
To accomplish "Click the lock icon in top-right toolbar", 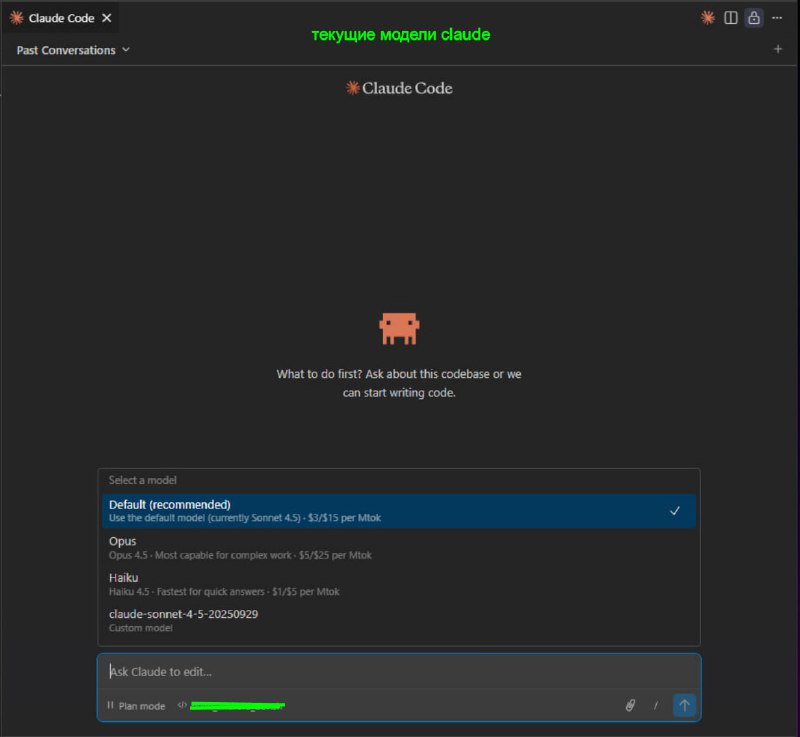I will 754,18.
